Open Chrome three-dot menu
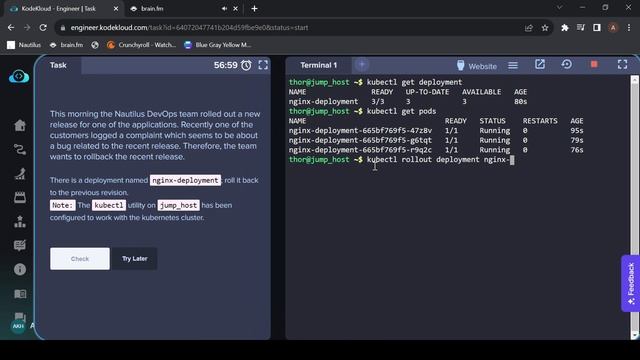Screen dimensions: 640x360 629,28
